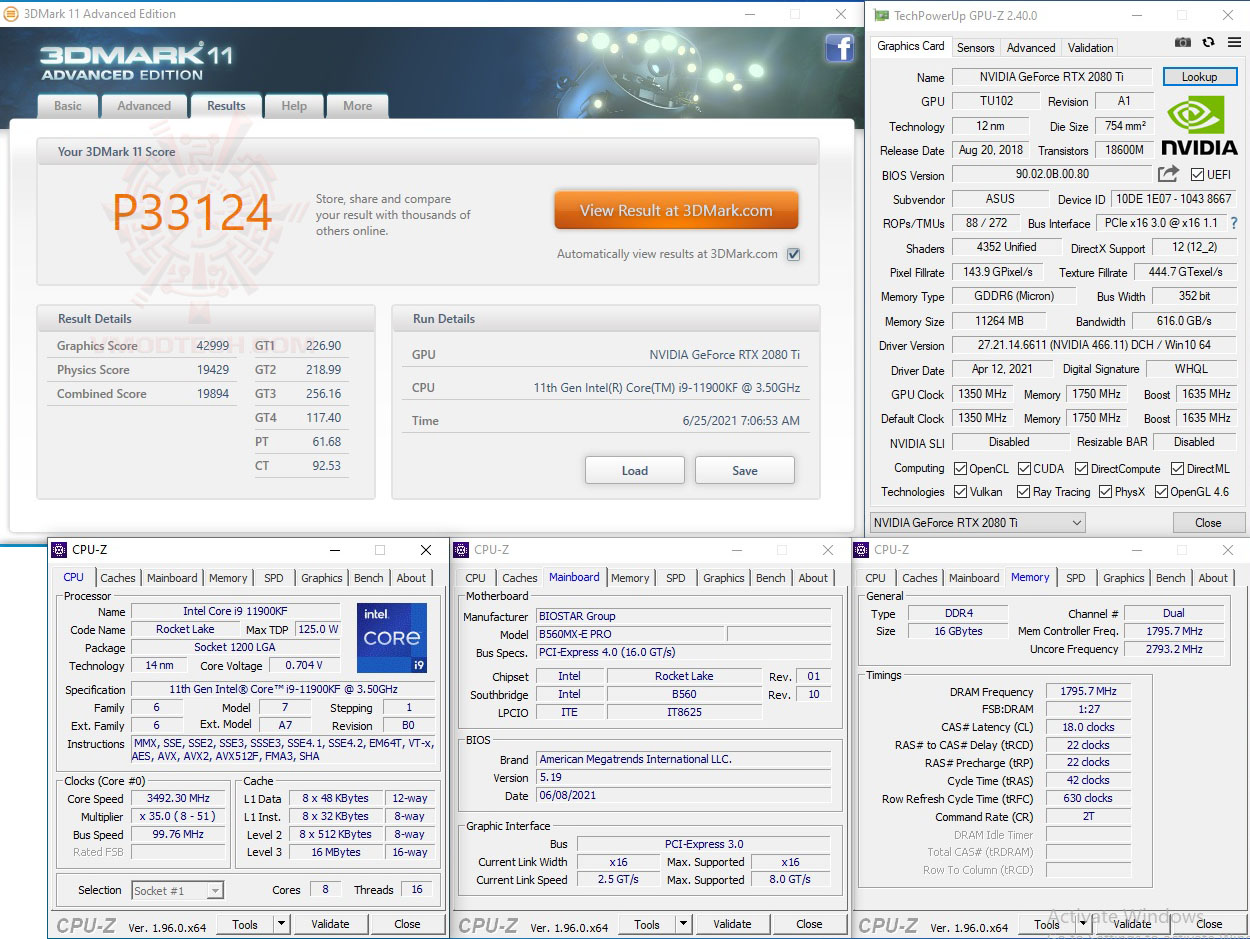The height and width of the screenshot is (939, 1250).
Task: Open the About tab in CPU-Z CPU window
Action: pos(411,578)
